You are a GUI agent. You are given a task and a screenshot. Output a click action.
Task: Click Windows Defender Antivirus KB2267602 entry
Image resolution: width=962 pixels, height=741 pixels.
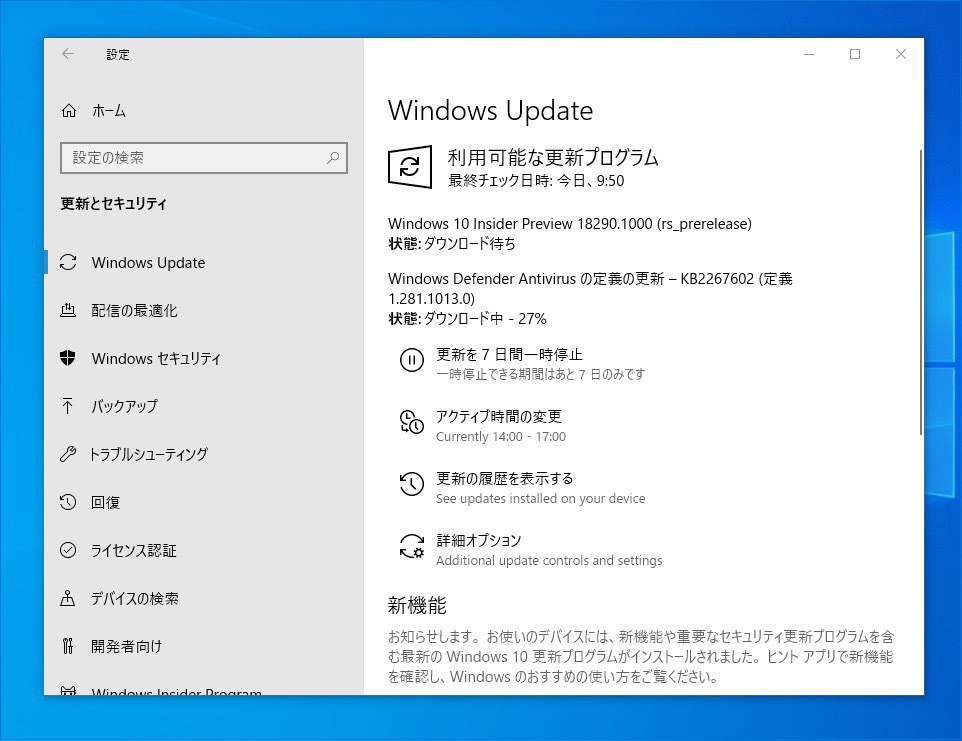point(590,288)
